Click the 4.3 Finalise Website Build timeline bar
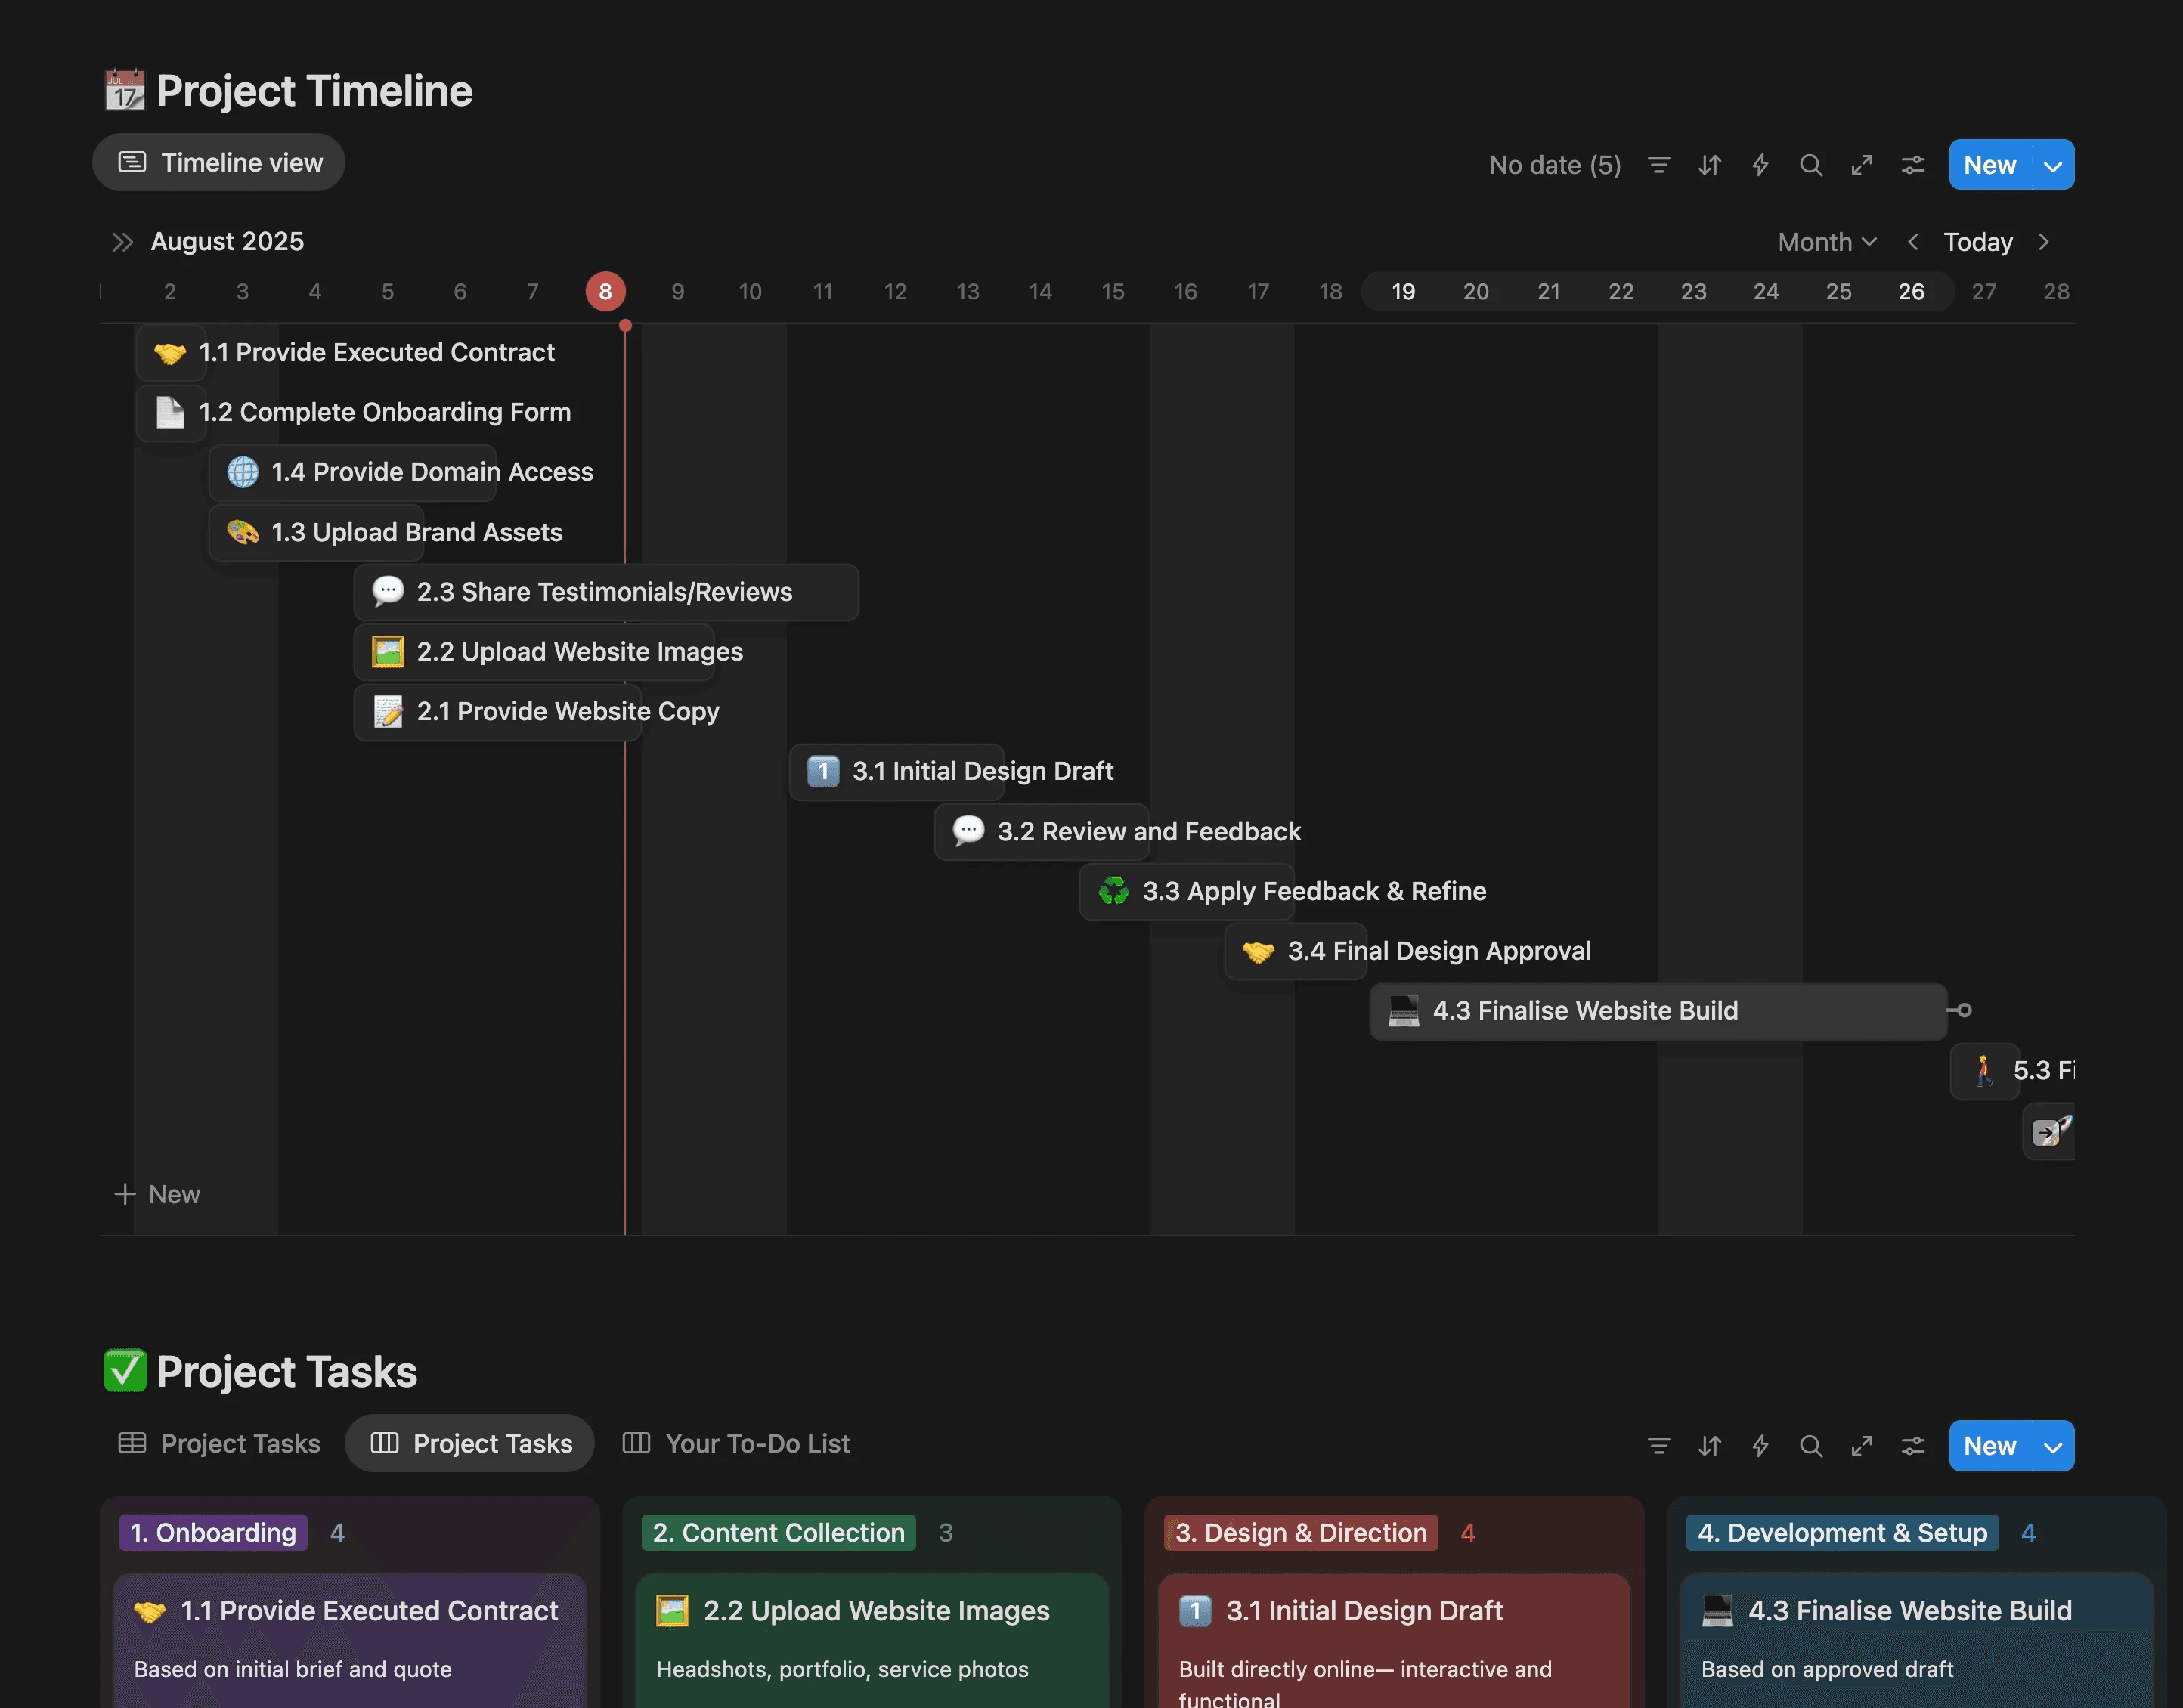The image size is (2183, 1708). pos(1656,1011)
